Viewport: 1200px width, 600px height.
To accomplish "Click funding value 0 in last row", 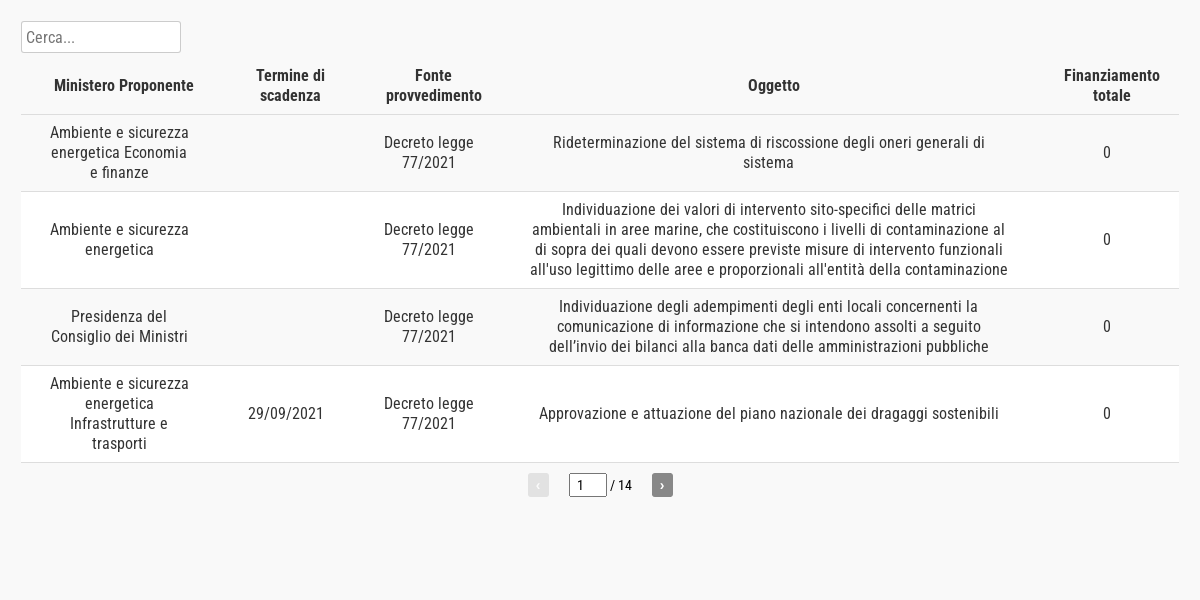I will [x=1107, y=414].
